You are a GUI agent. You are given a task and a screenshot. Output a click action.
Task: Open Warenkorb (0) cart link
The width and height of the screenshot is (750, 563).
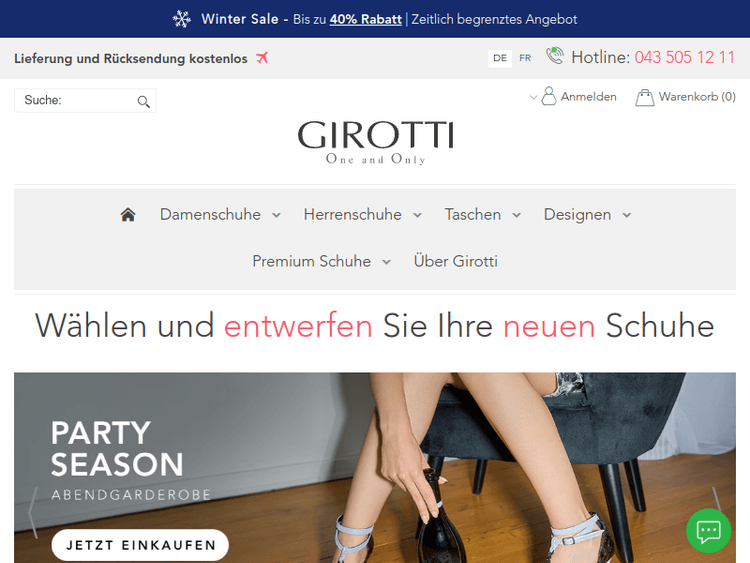click(697, 97)
